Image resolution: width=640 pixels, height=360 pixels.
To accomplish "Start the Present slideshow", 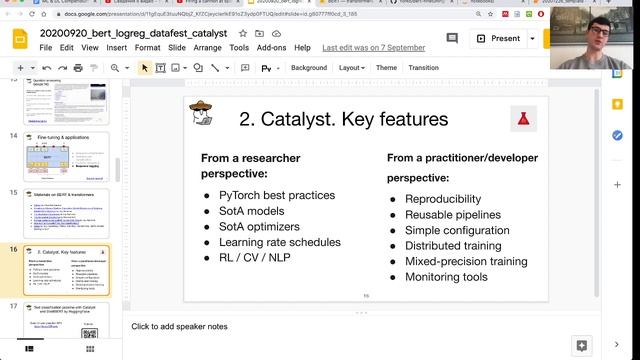I will click(x=499, y=38).
